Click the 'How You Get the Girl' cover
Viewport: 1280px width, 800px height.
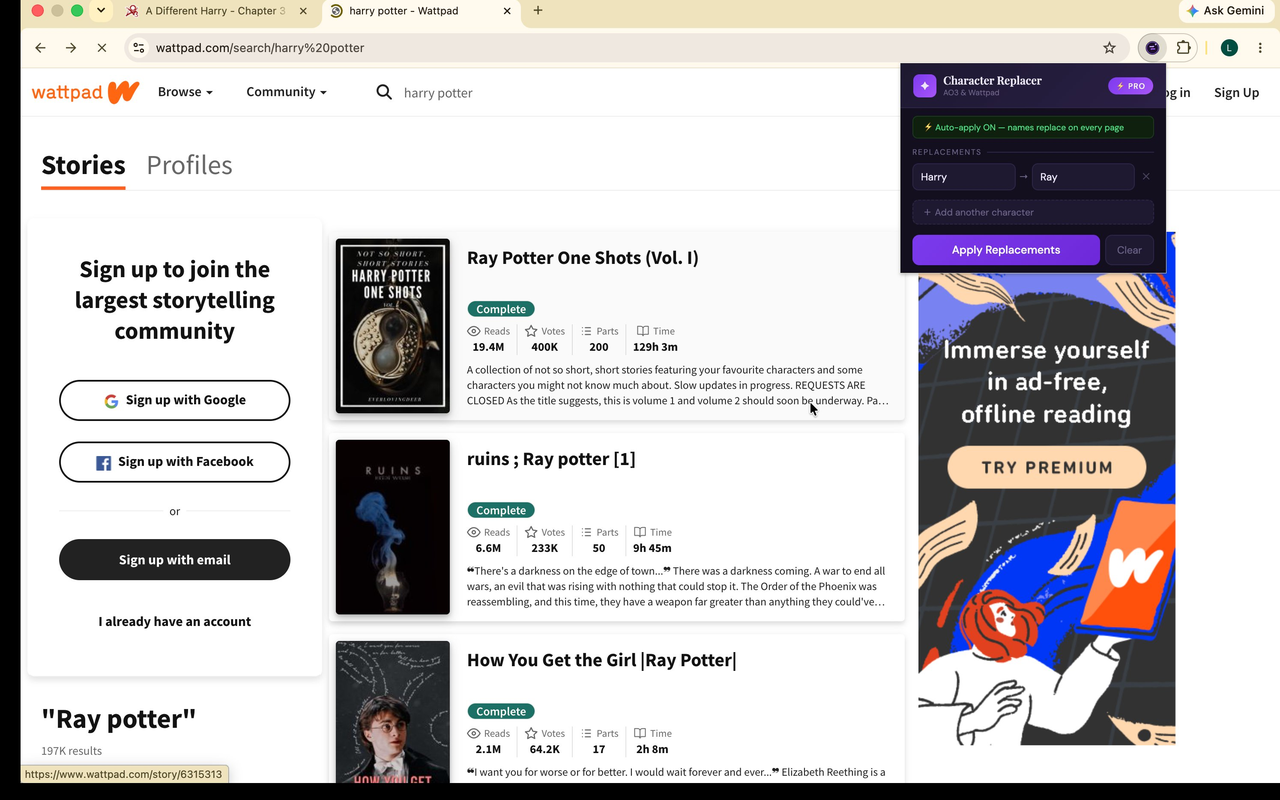click(393, 712)
